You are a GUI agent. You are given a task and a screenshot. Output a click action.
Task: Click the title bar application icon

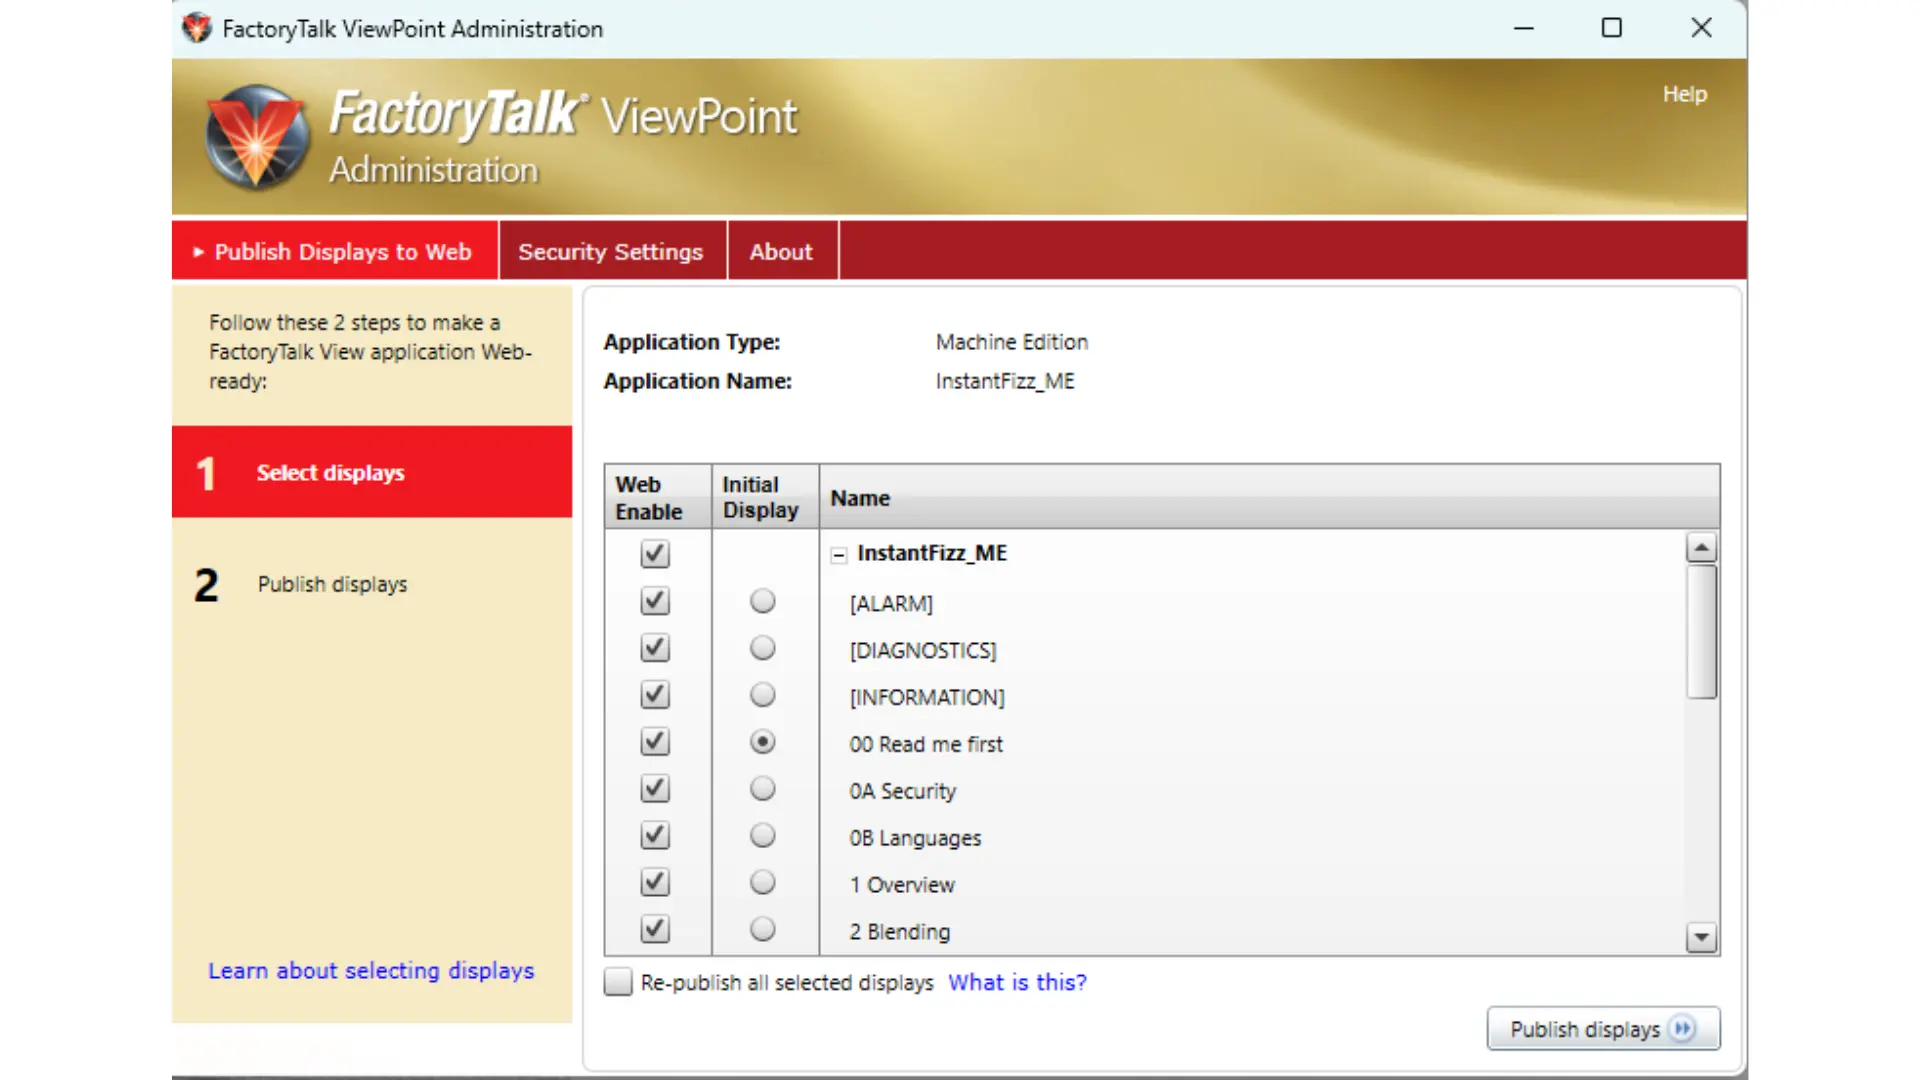tap(197, 28)
